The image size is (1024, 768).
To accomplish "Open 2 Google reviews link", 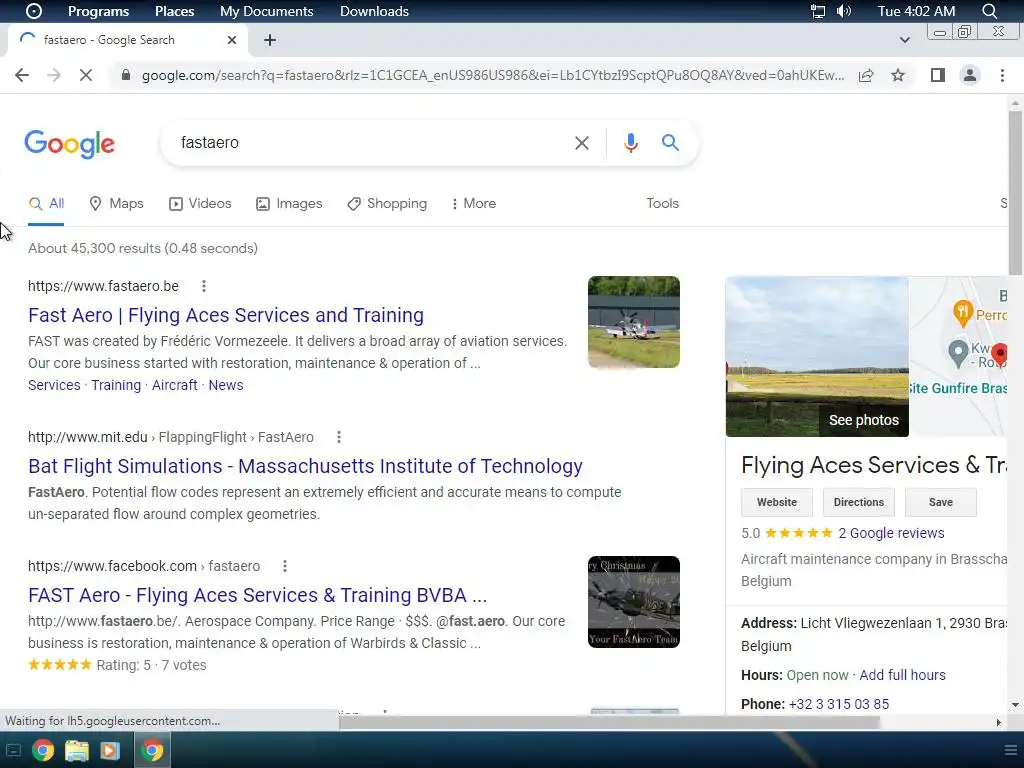I will (x=891, y=534).
